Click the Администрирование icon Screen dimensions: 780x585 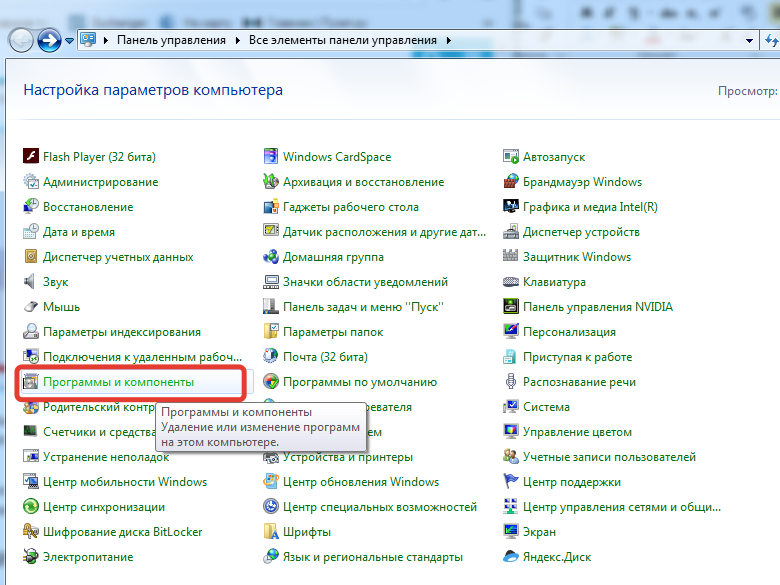[x=31, y=182]
